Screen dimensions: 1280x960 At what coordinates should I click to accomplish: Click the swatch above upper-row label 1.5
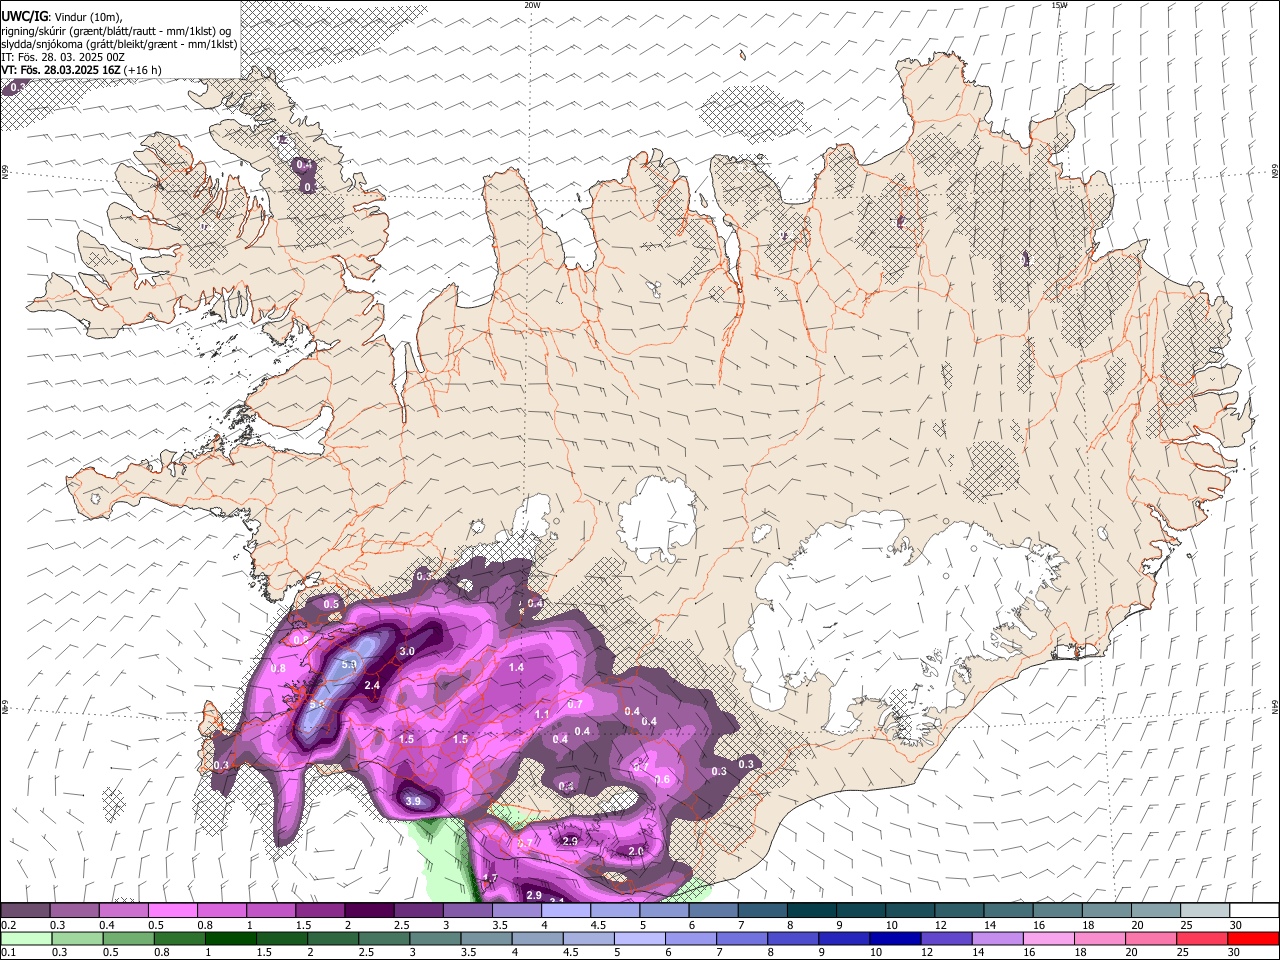point(320,910)
